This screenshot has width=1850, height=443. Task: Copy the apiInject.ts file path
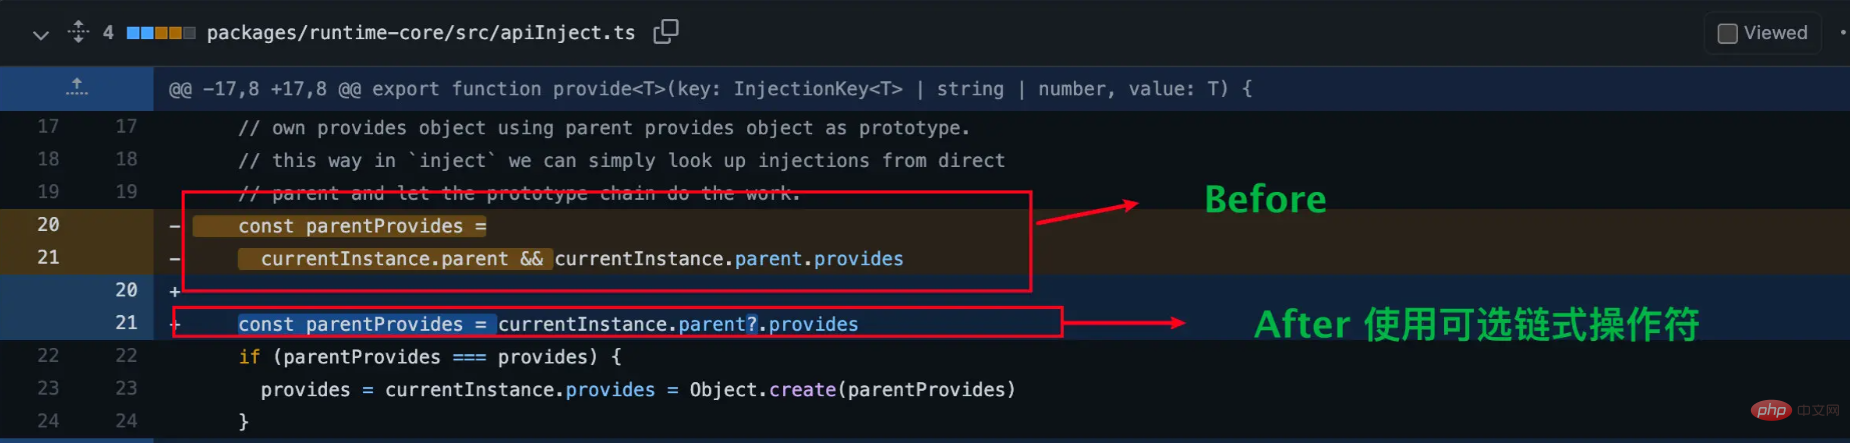pos(666,32)
